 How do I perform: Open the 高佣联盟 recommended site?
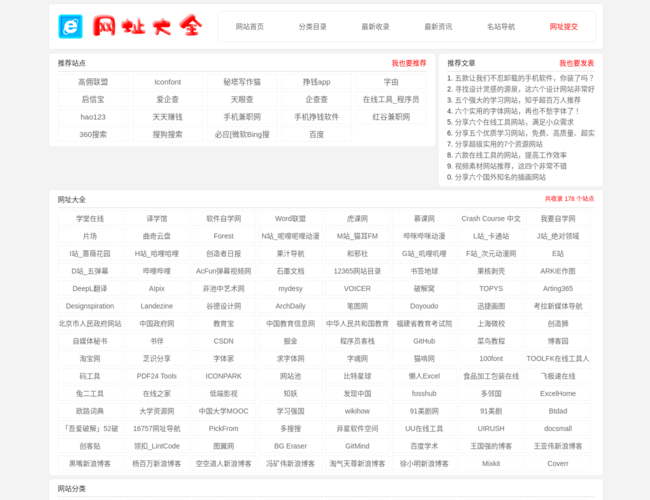click(93, 82)
